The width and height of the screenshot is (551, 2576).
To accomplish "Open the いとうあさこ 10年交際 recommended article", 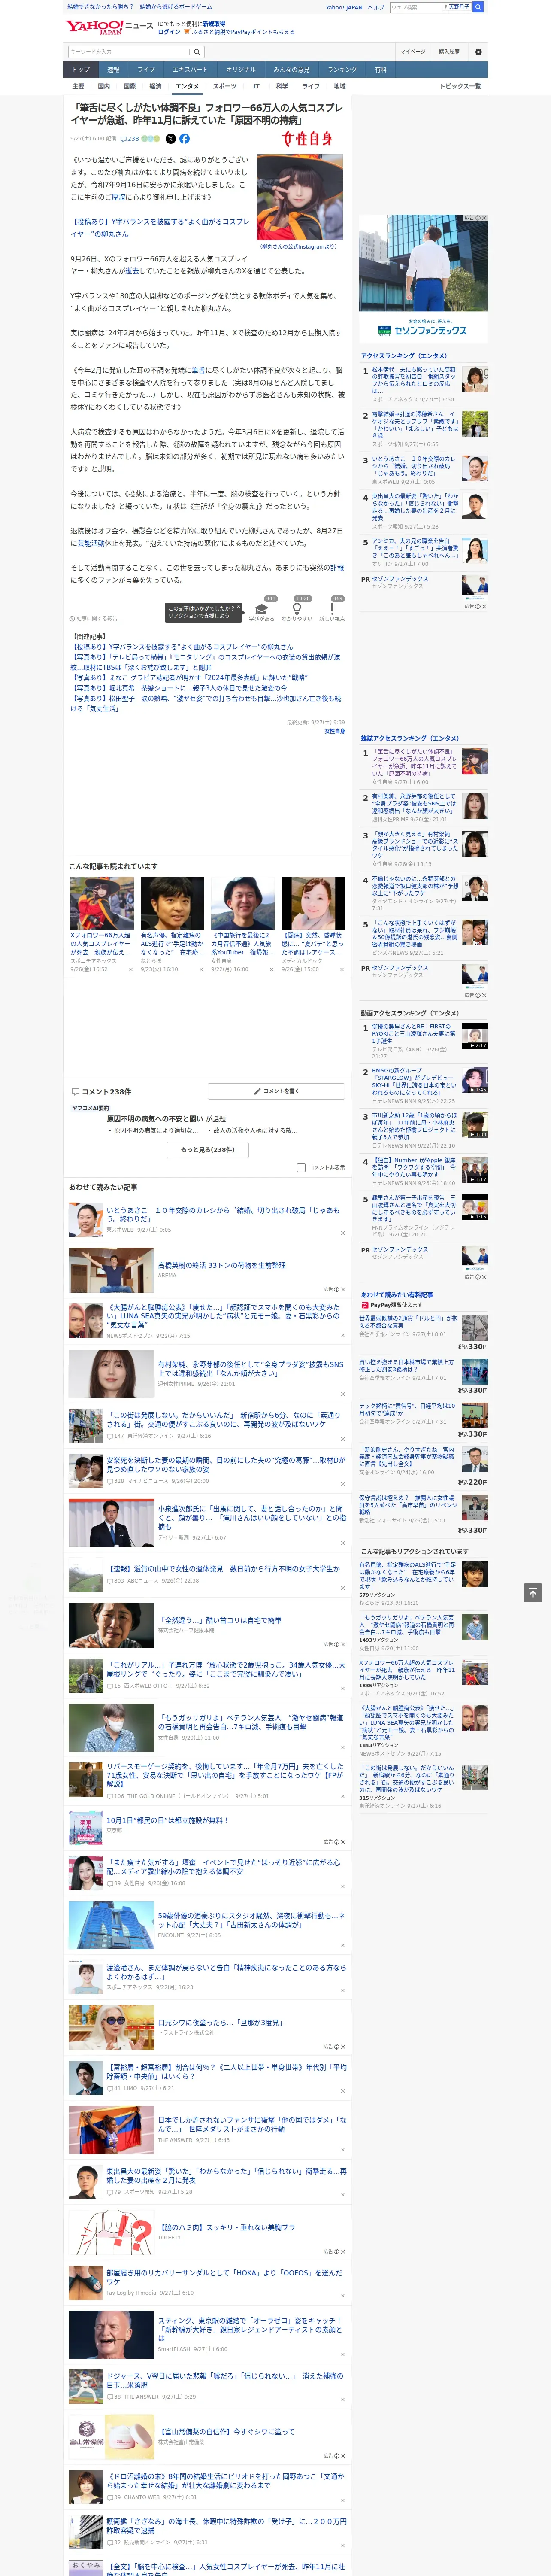I will [223, 1214].
